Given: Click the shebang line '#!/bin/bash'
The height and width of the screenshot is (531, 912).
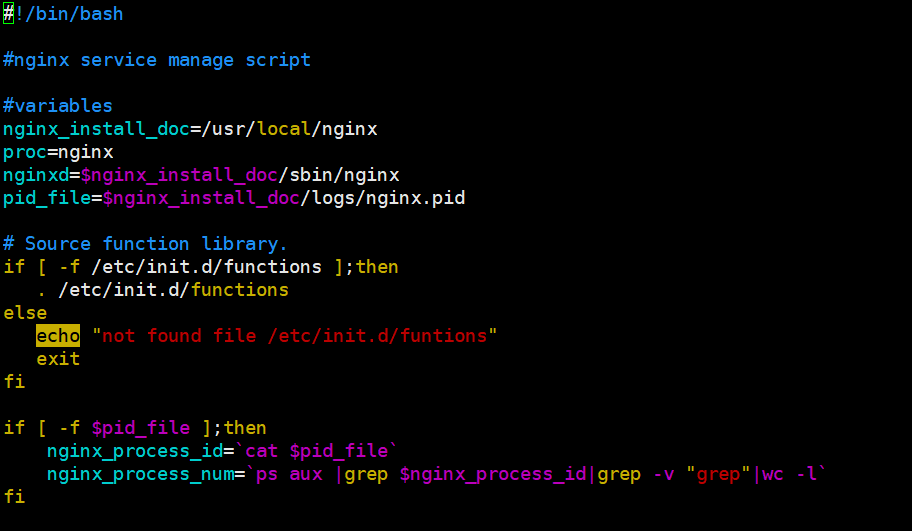Looking at the screenshot, I should pyautogui.click(x=63, y=13).
